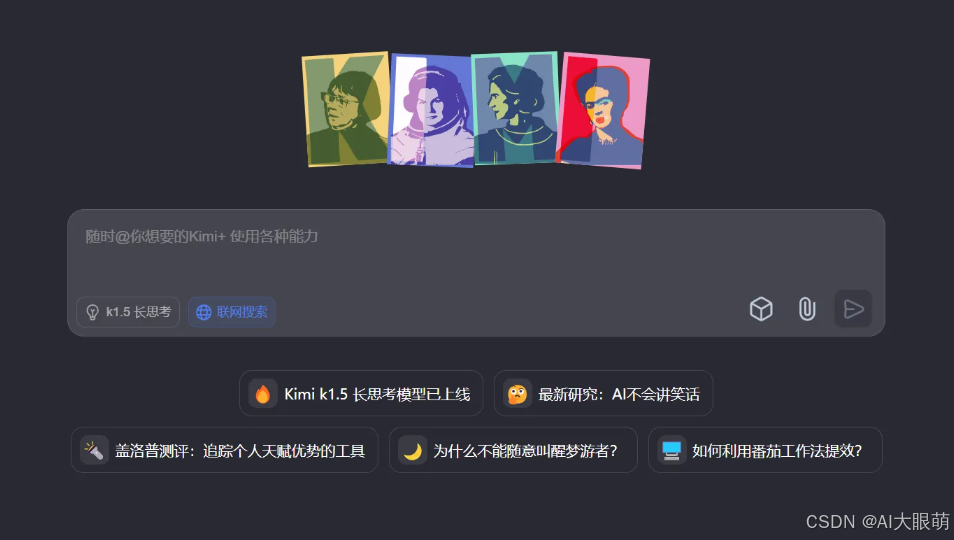Screen dimensions: 954x540
Task: Toggle the k1.5 长思考 mode
Action: pos(128,312)
